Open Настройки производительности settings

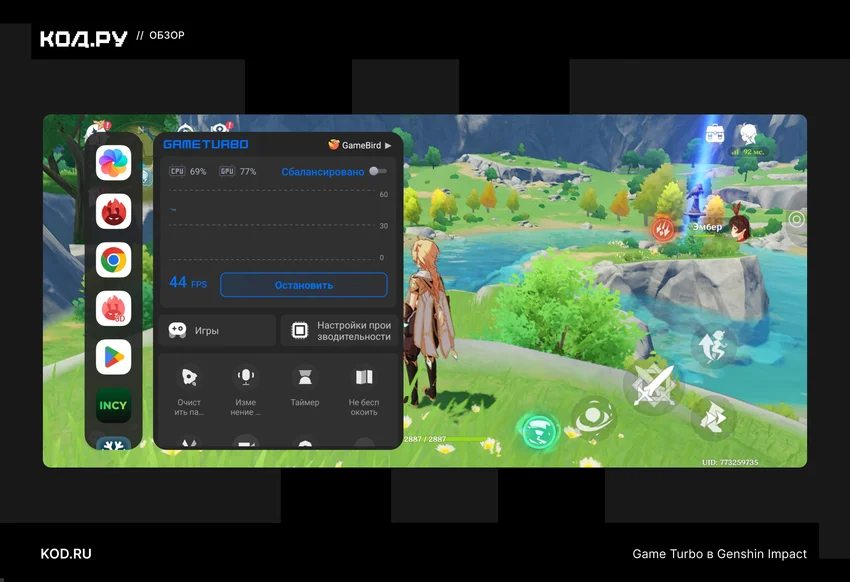pyautogui.click(x=340, y=331)
